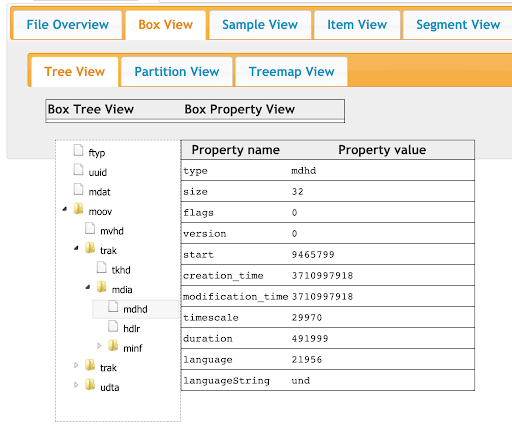This screenshot has width=512, height=430.
Task: Select the Box View tab
Action: coord(165,25)
